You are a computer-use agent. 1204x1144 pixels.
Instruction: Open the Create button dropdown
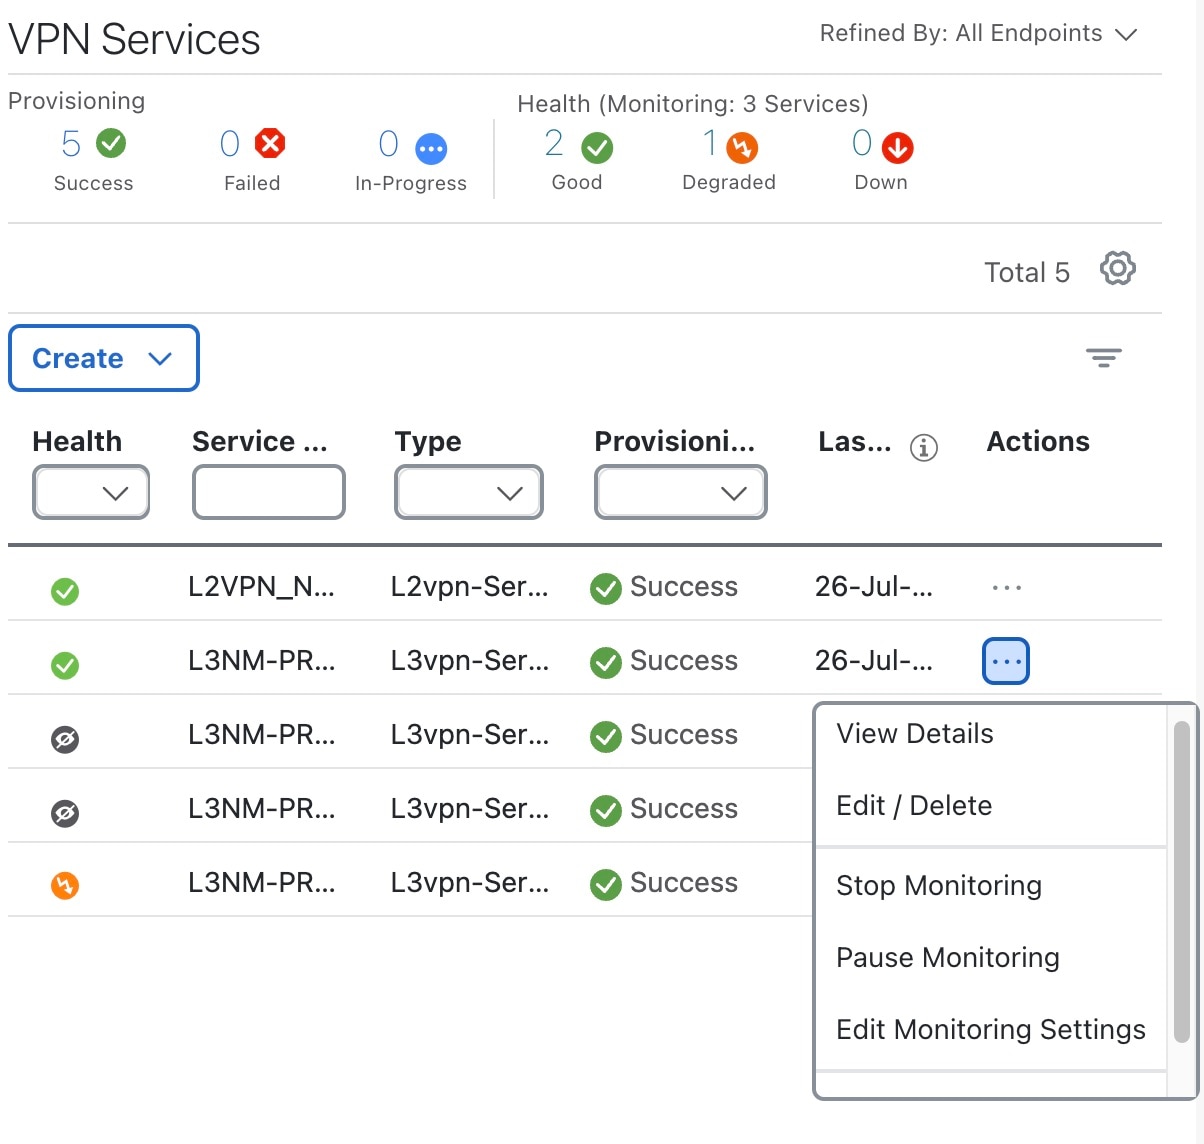pos(103,358)
